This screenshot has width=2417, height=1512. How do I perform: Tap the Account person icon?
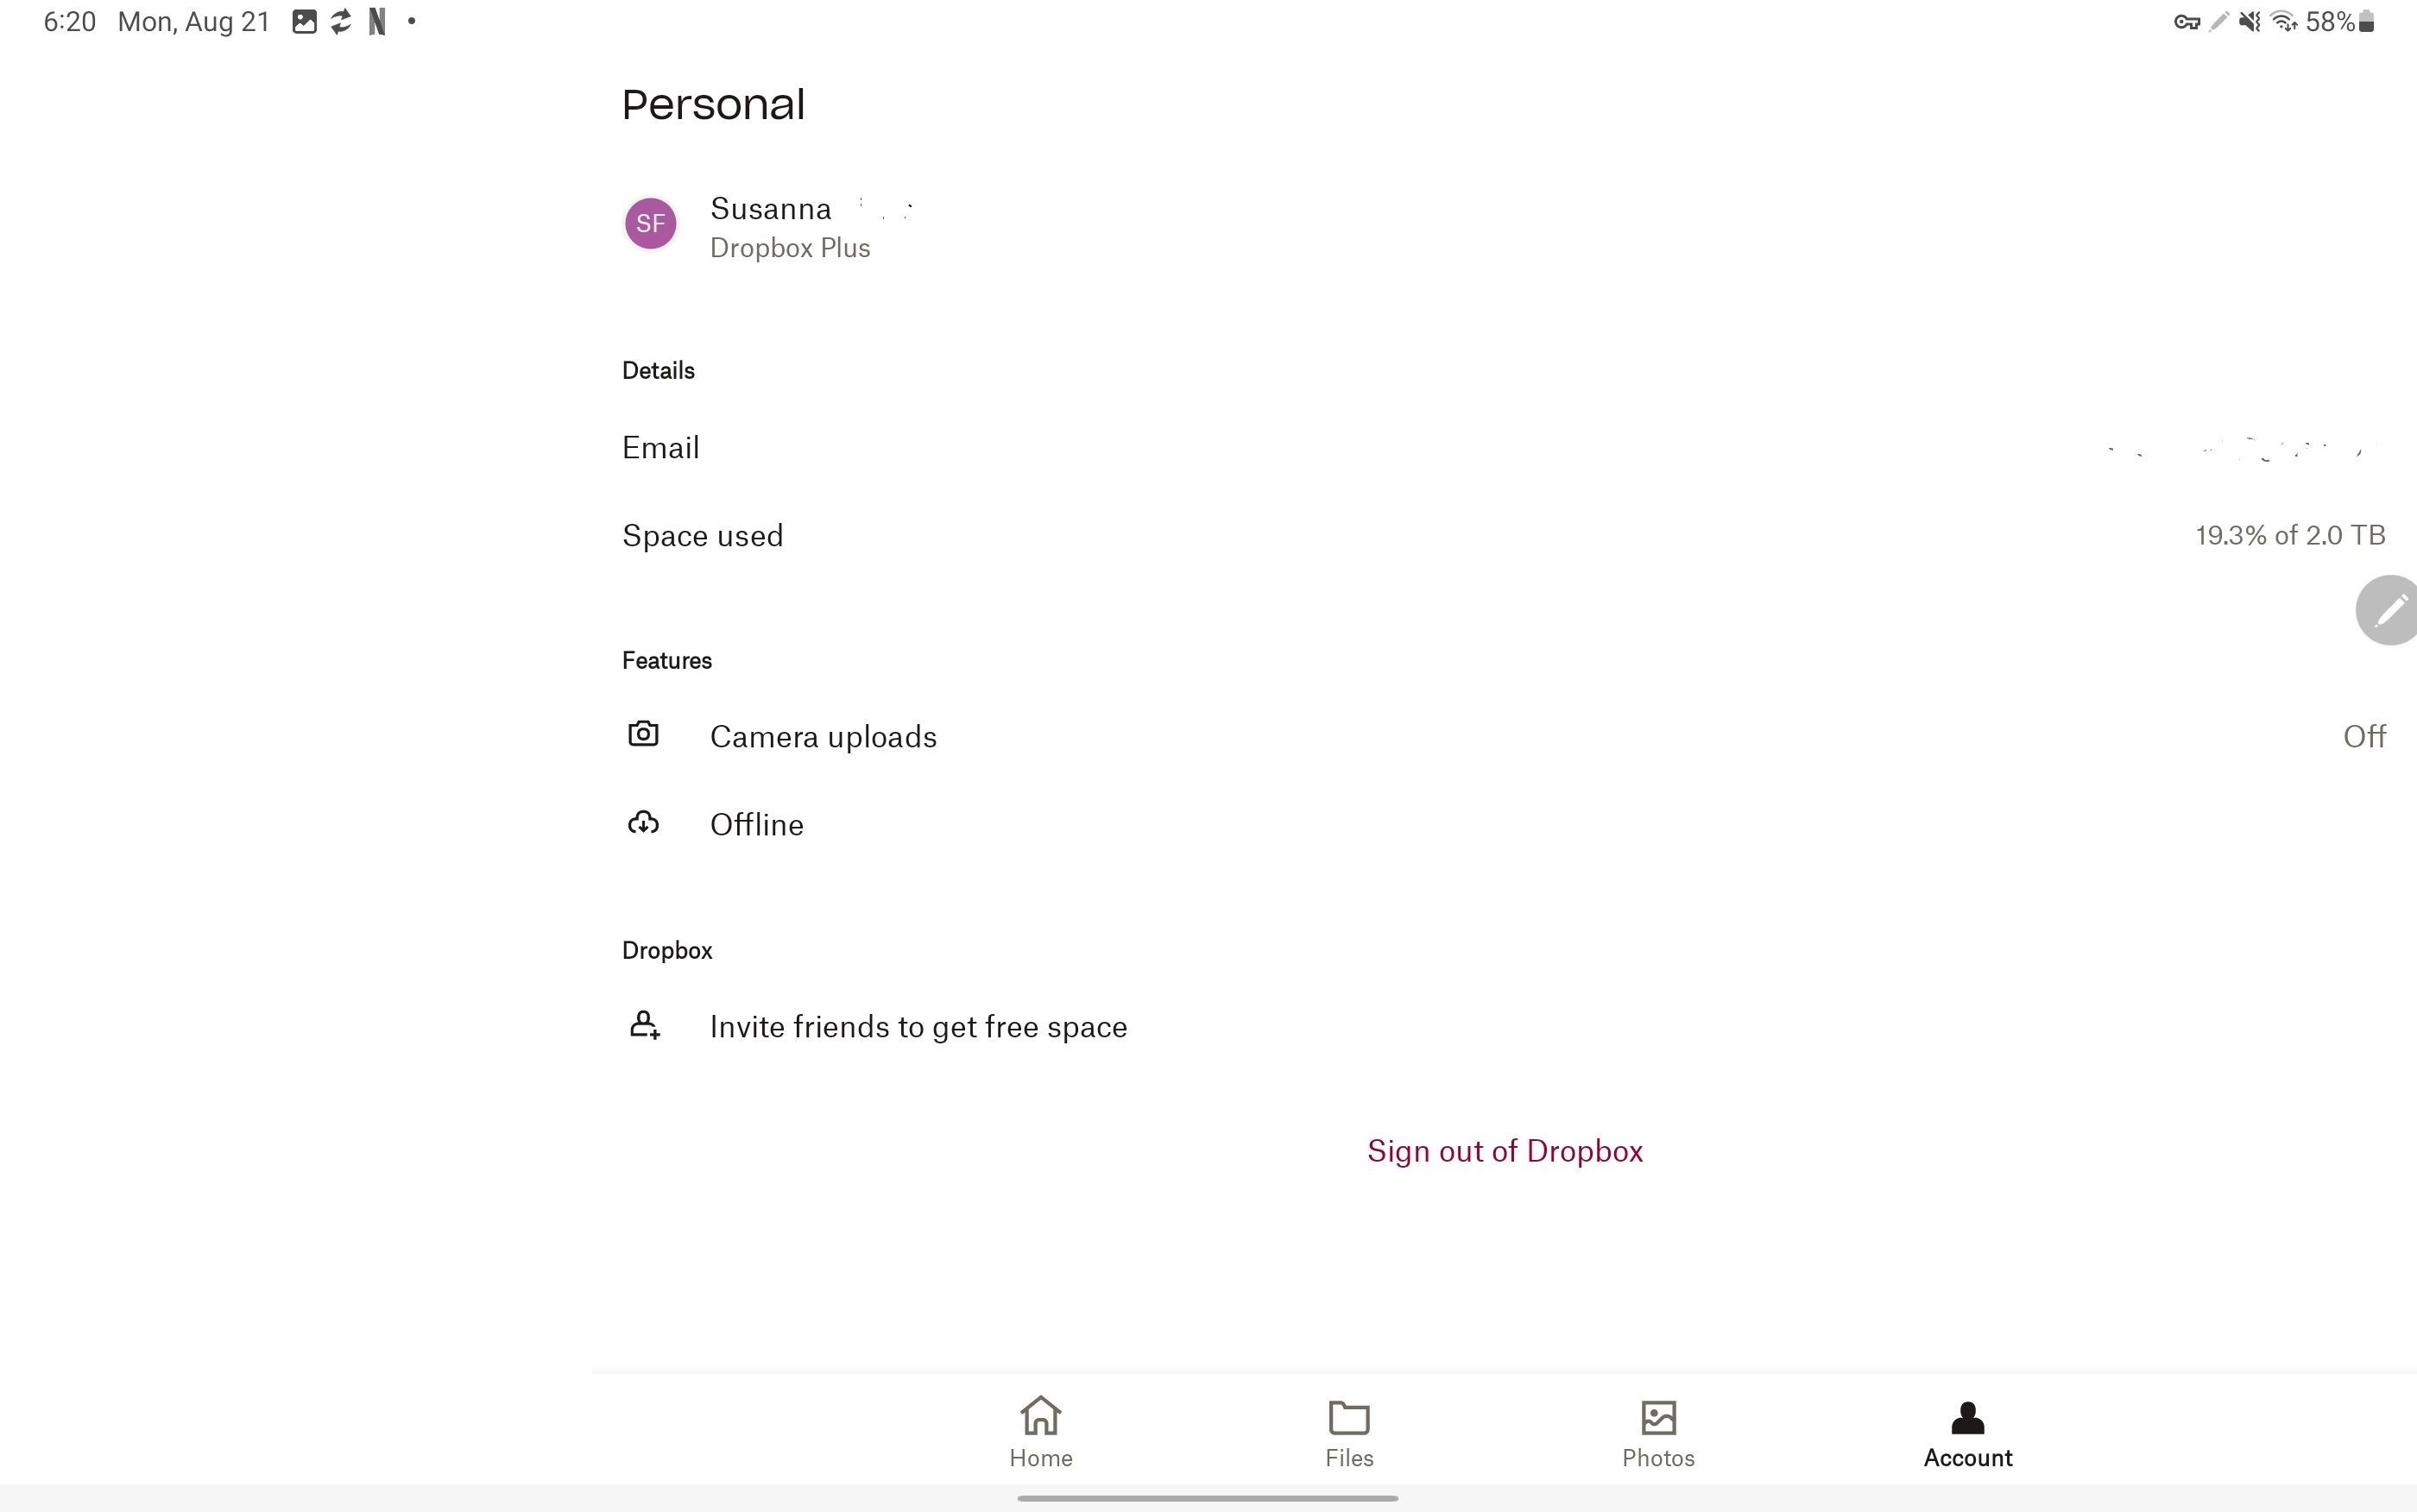point(1967,1417)
